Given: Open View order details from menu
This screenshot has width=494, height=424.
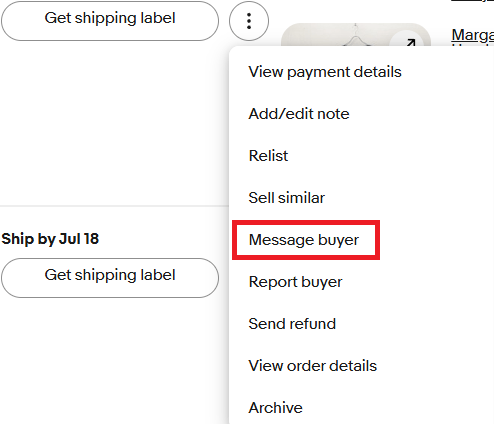Looking at the screenshot, I should click(x=313, y=366).
